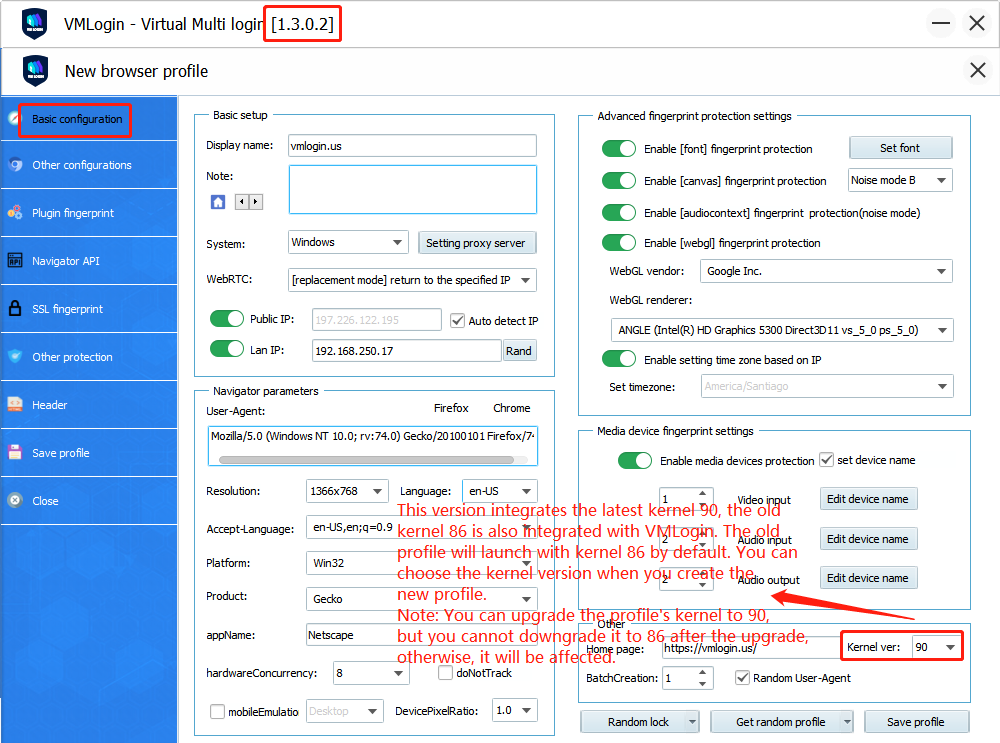
Task: Click the home icon under Note
Action: click(218, 202)
